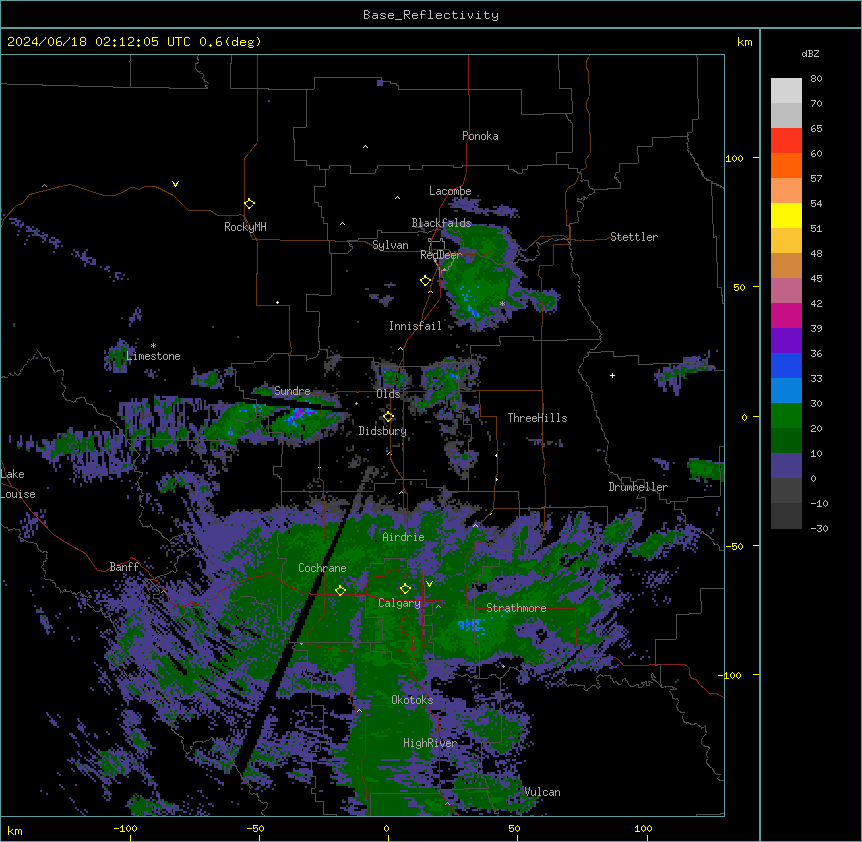Screen dimensions: 862x842
Task: Click the -100 tick on bottom axis
Action: [x=125, y=829]
